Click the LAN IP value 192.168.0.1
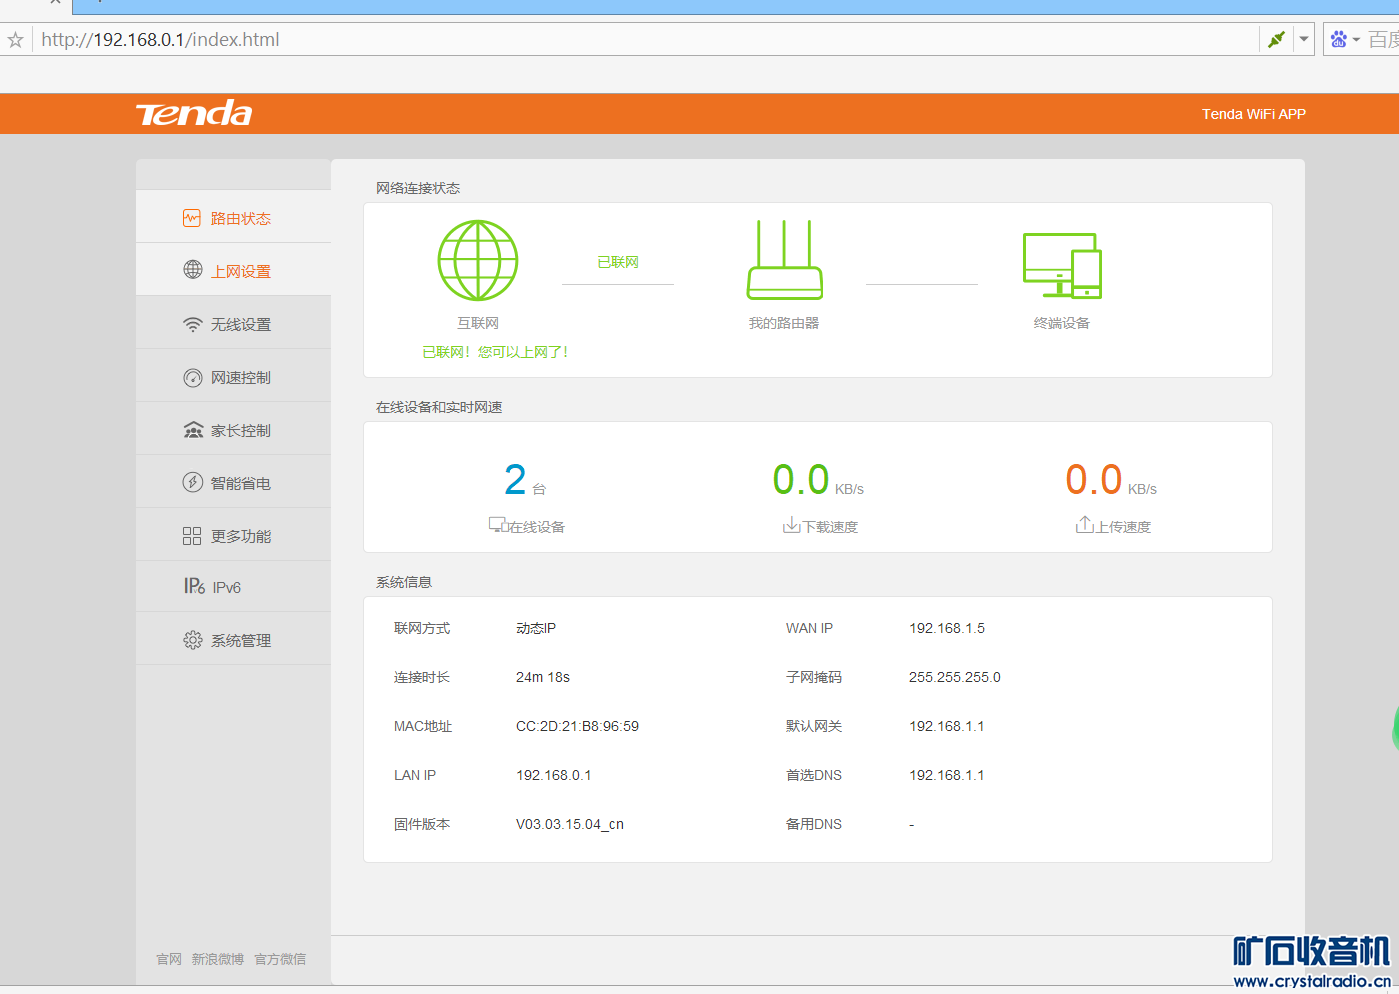Screen dimensions: 1399x994 coord(554,775)
